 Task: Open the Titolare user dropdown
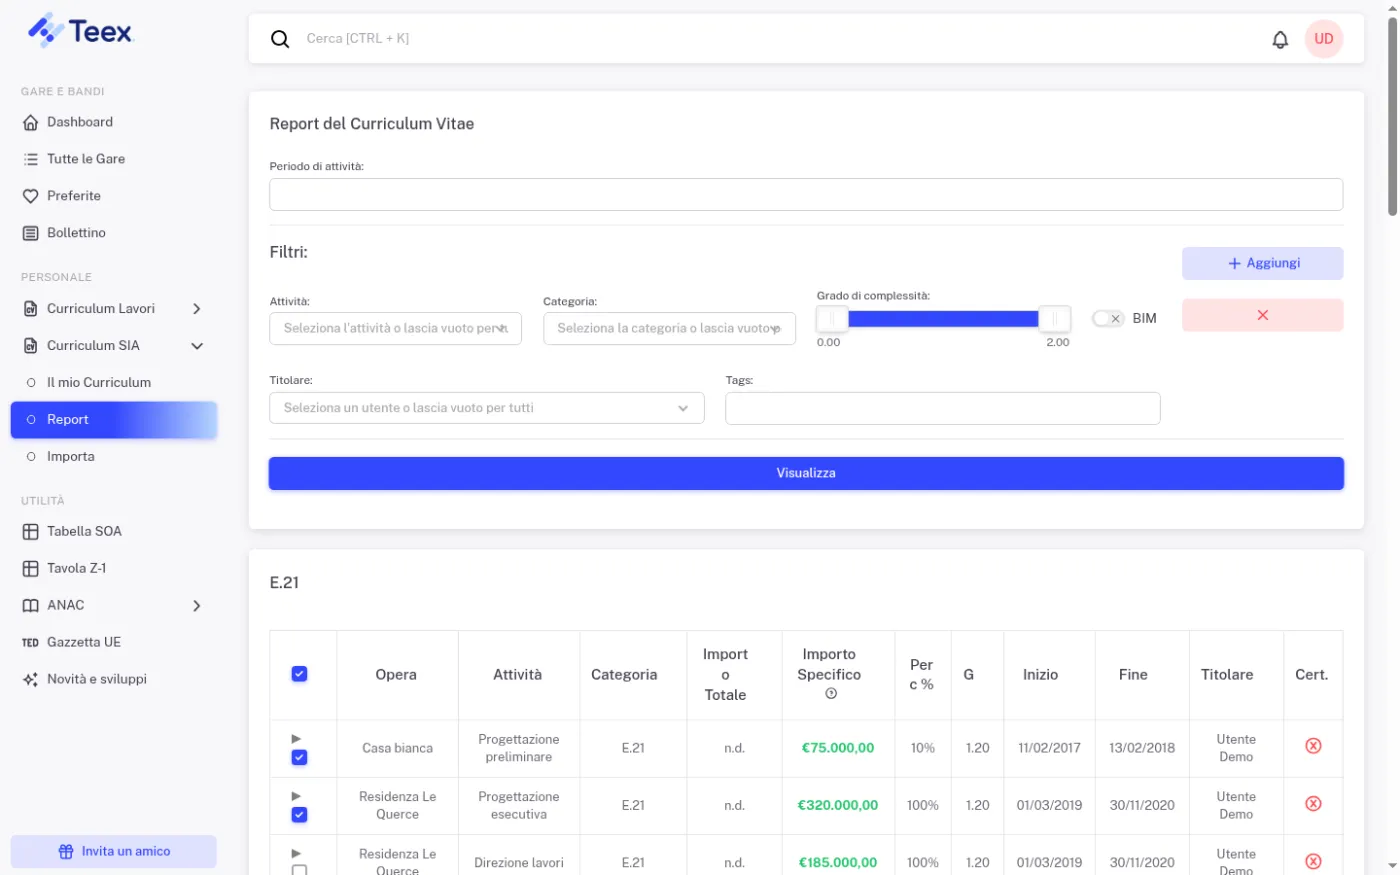[x=487, y=408]
